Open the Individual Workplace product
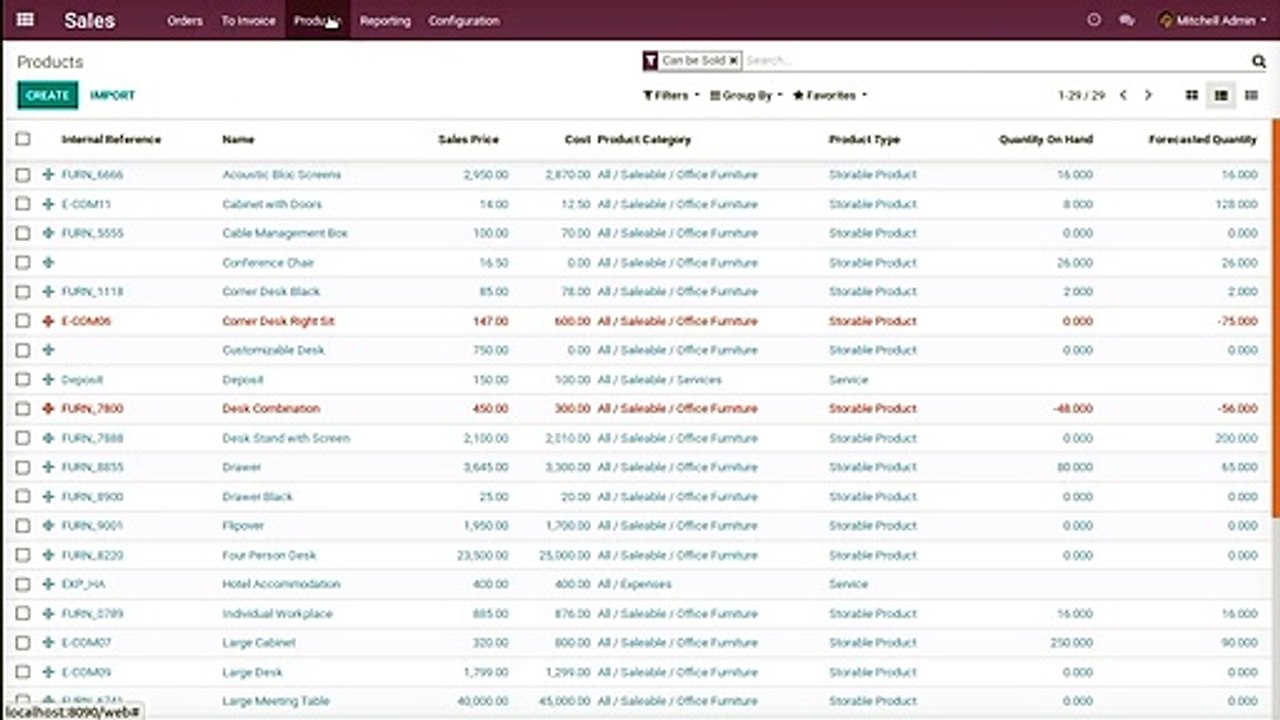Image resolution: width=1280 pixels, height=720 pixels. pyautogui.click(x=277, y=613)
